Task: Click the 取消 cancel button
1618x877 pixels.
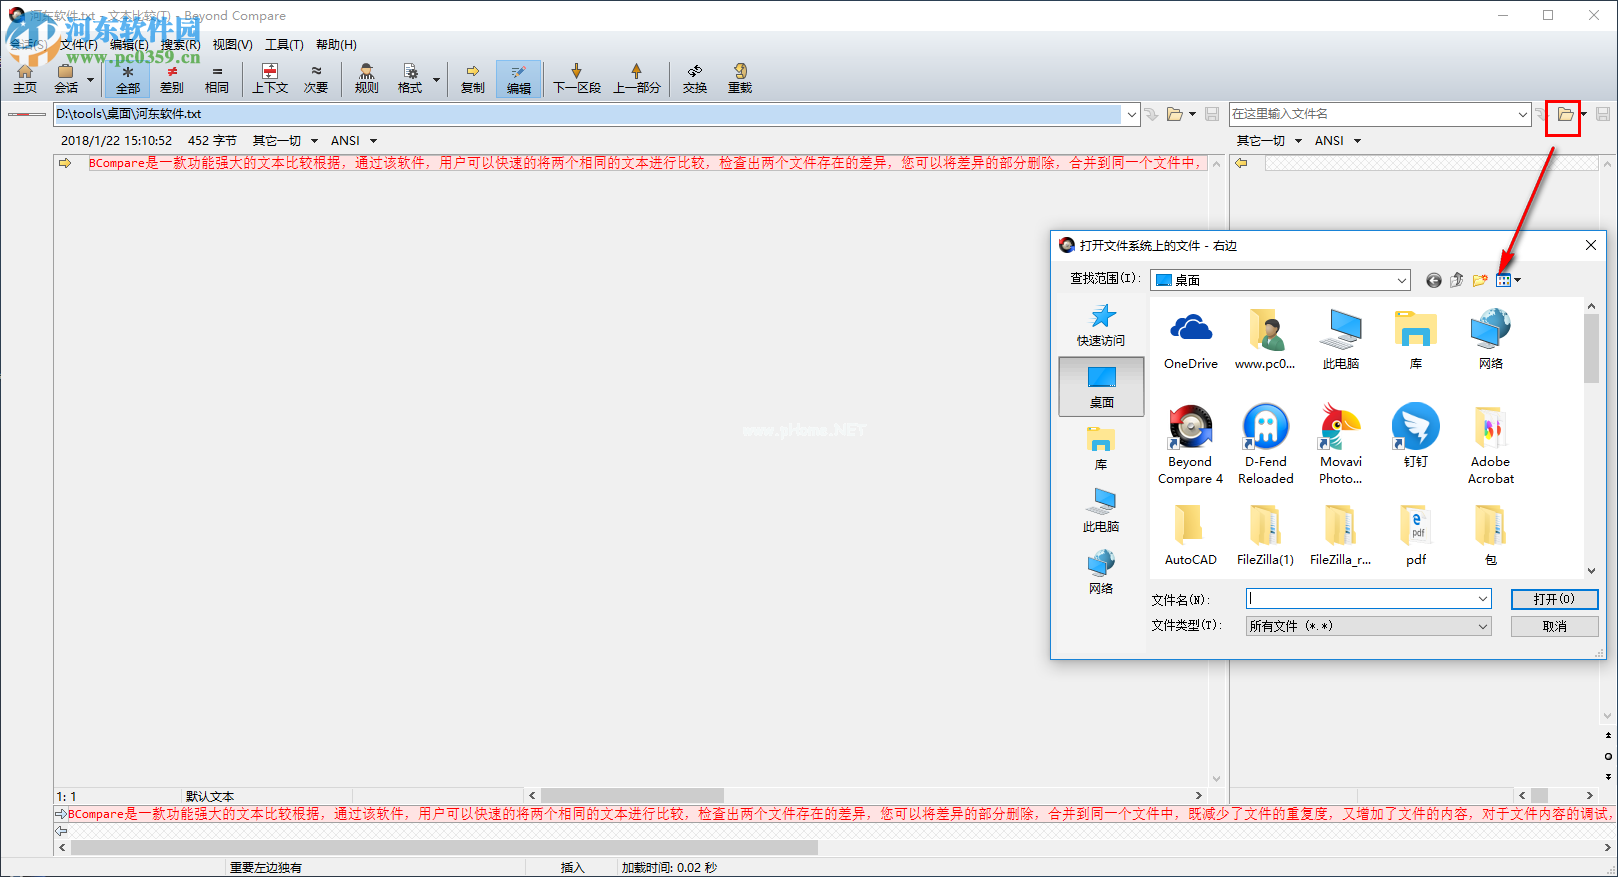Action: (x=1554, y=626)
